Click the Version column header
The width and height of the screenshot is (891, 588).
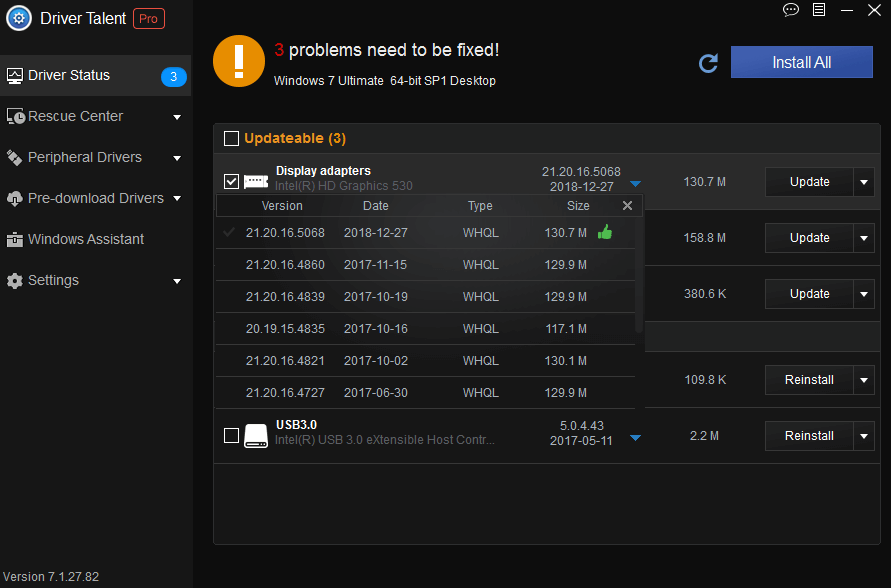click(282, 206)
